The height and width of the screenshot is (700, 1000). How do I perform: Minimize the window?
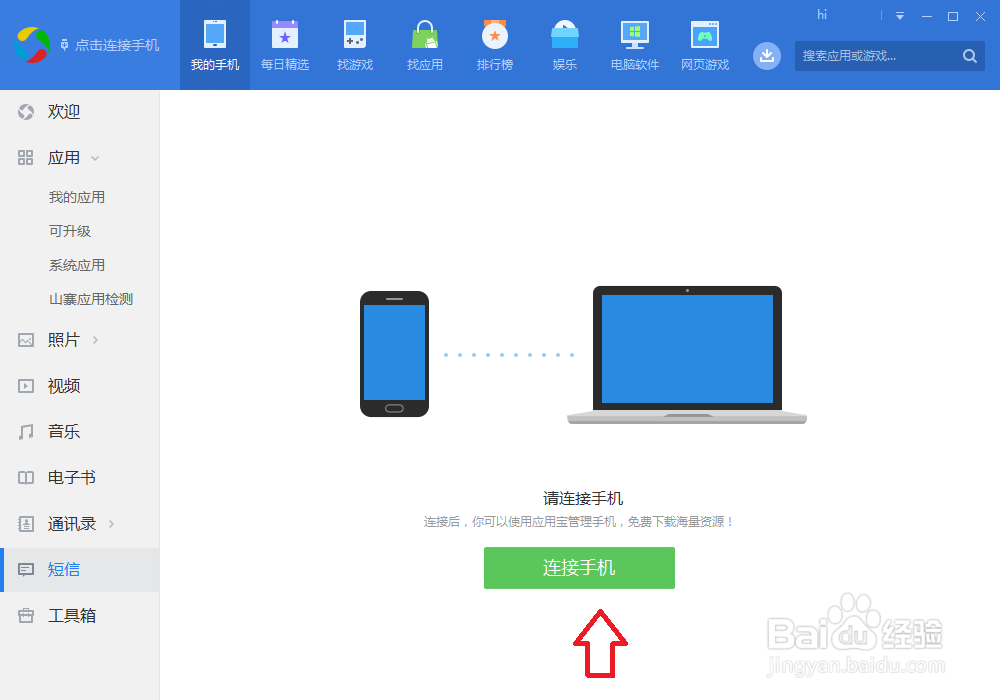tap(927, 17)
